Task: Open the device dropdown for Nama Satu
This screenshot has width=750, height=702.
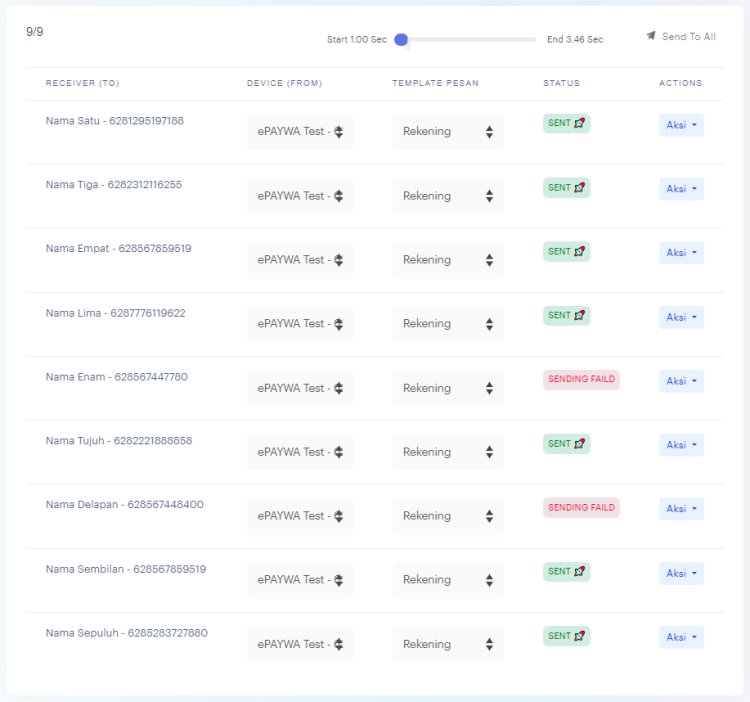Action: pos(300,132)
